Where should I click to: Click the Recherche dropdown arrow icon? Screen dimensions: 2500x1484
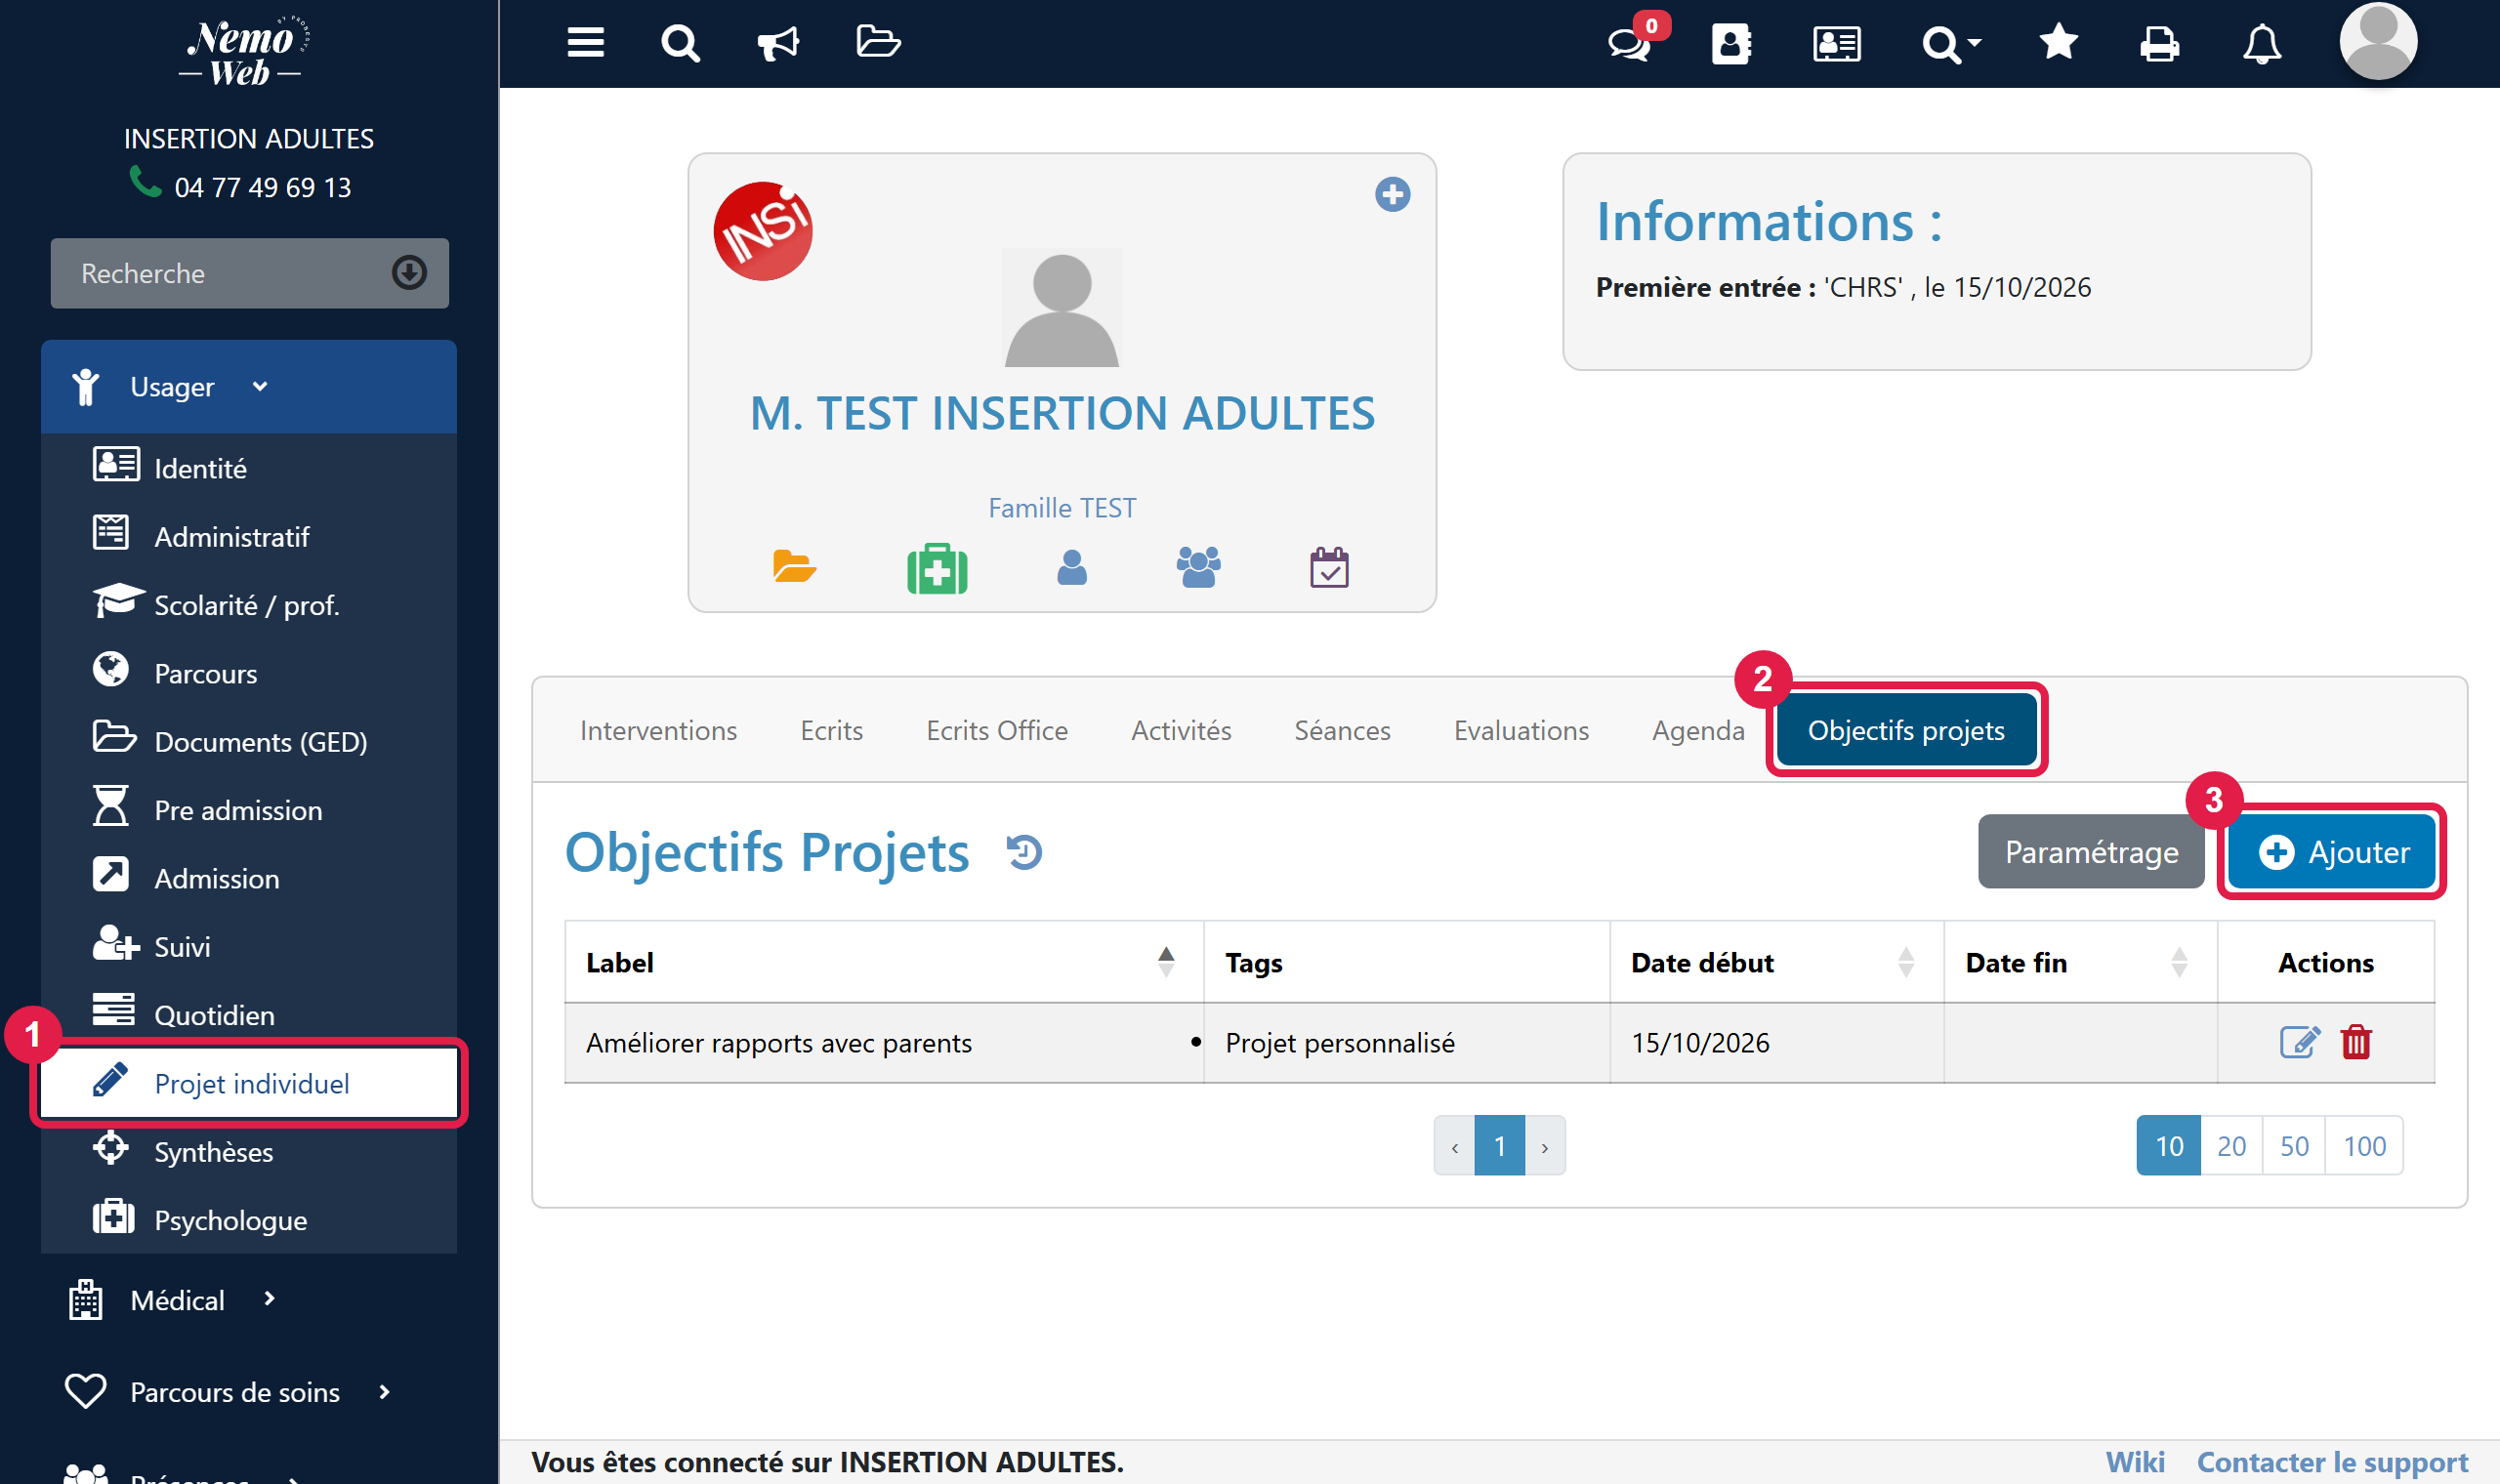pyautogui.click(x=409, y=273)
